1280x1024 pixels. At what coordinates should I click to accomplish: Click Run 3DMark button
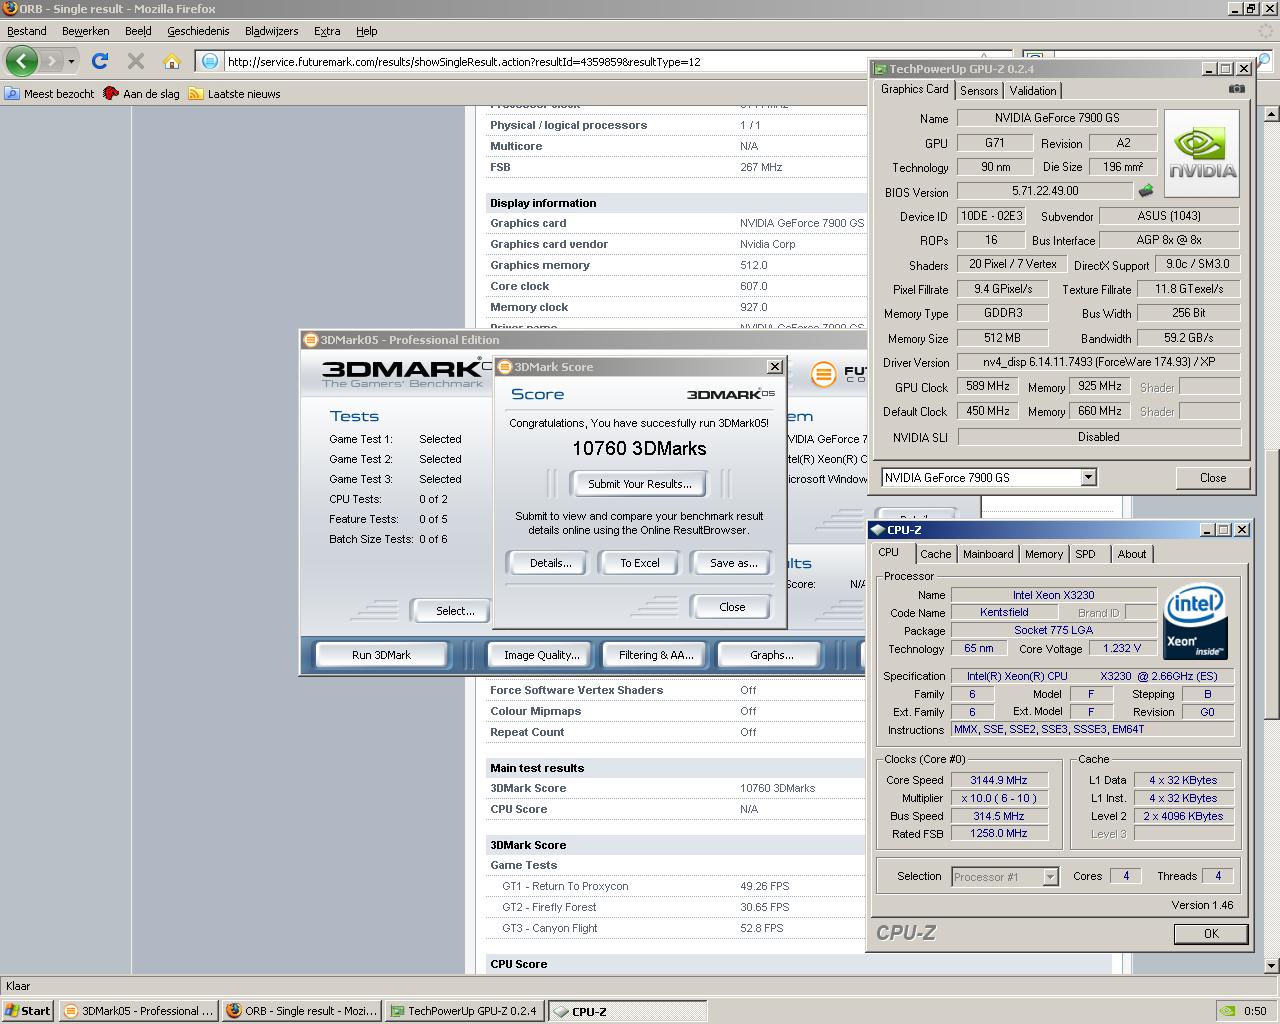coord(381,655)
